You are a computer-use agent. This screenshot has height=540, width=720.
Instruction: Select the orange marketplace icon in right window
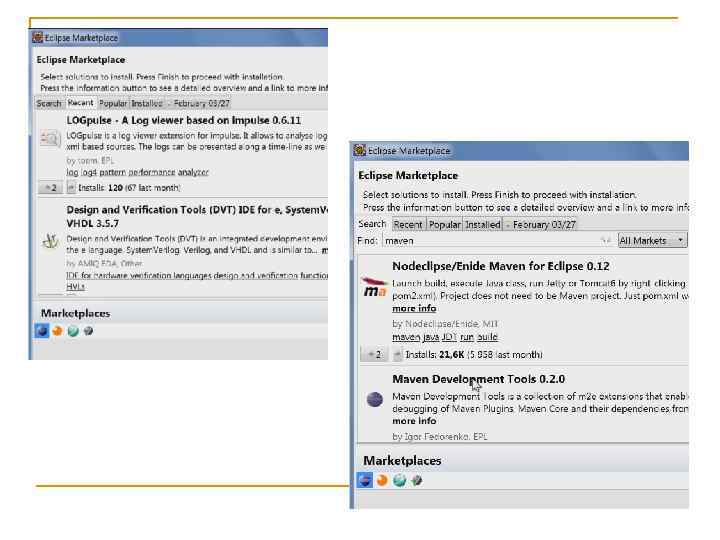pyautogui.click(x=382, y=480)
